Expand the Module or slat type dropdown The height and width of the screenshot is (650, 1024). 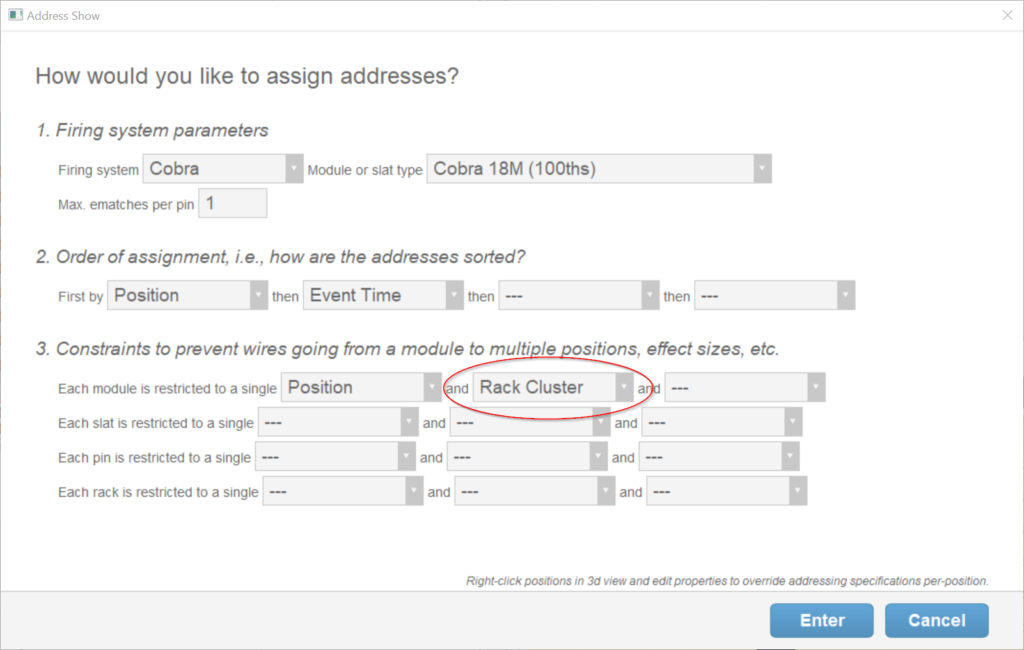coord(598,169)
